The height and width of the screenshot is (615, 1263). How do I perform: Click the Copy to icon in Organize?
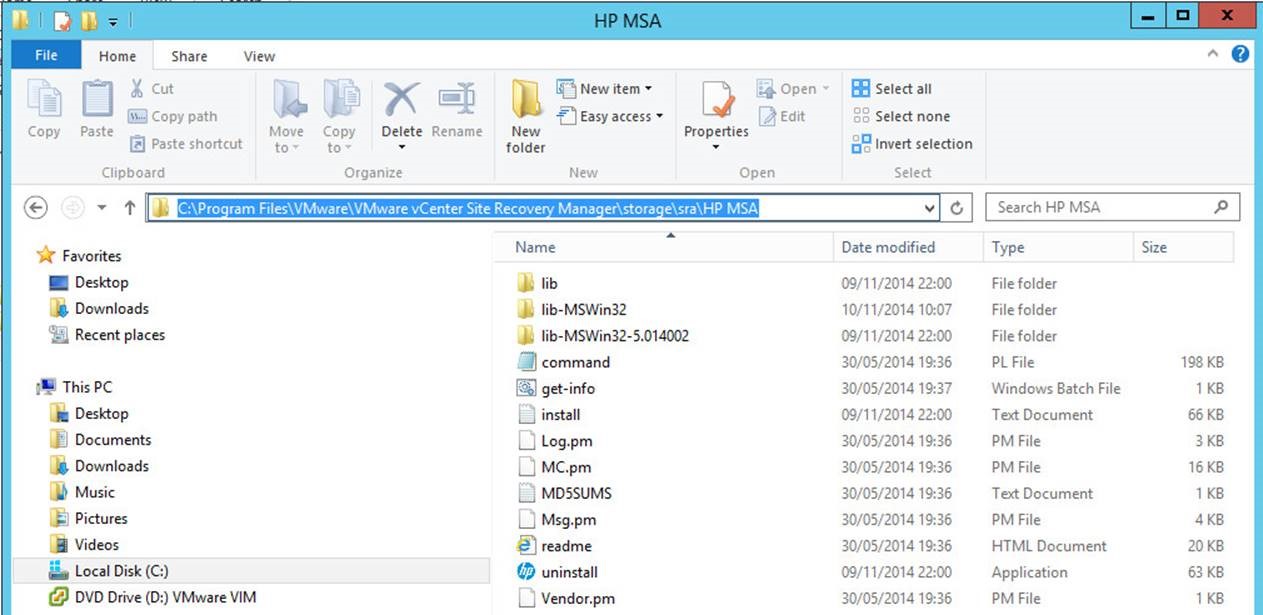click(x=339, y=101)
